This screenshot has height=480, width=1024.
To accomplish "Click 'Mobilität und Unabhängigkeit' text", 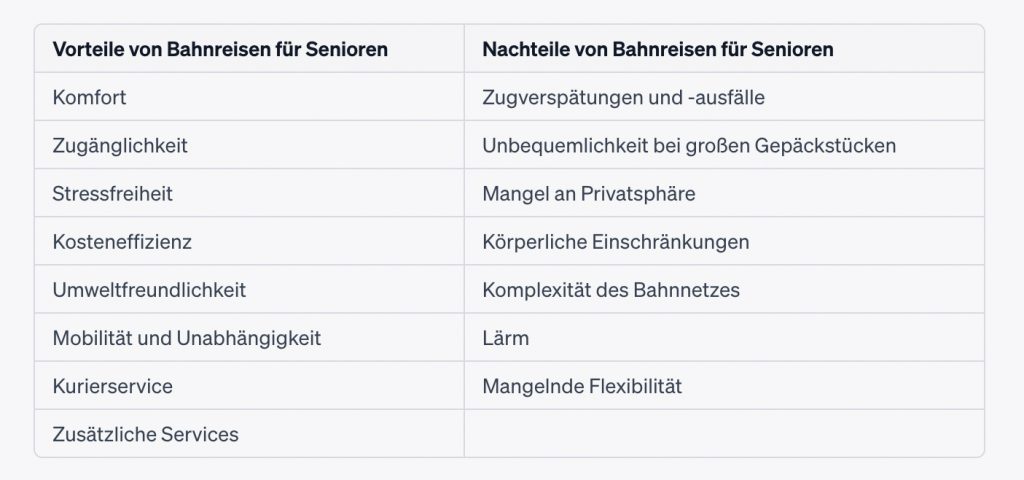I will 186,338.
